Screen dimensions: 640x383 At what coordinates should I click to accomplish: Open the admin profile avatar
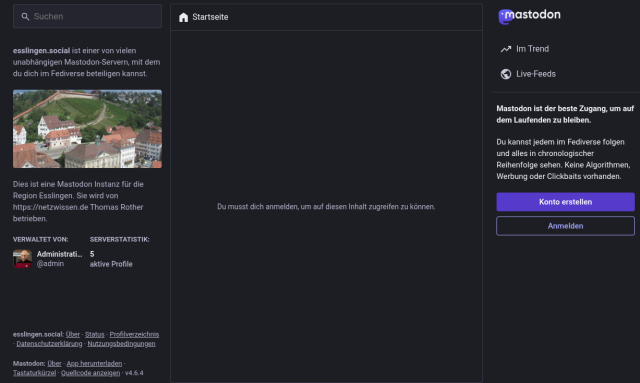[22, 259]
